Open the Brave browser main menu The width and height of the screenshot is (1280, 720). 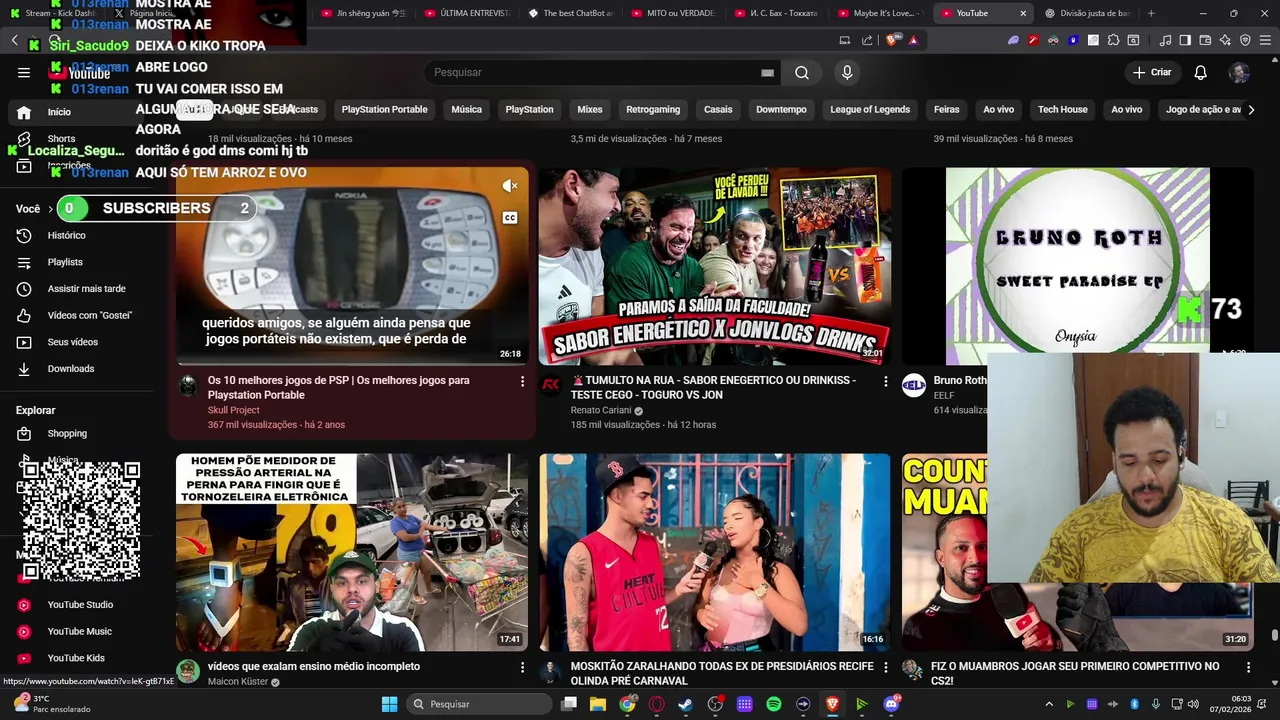tap(1265, 40)
